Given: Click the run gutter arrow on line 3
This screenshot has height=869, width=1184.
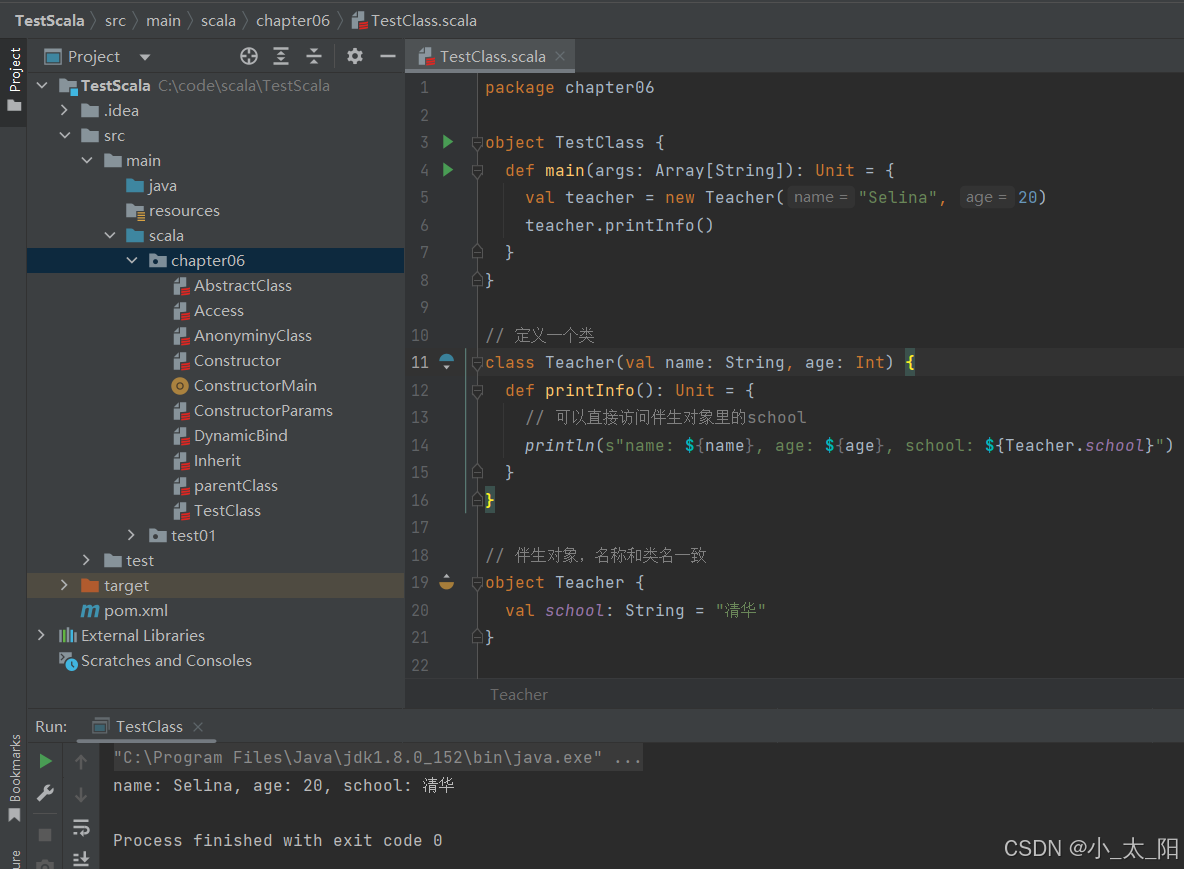Looking at the screenshot, I should (448, 142).
